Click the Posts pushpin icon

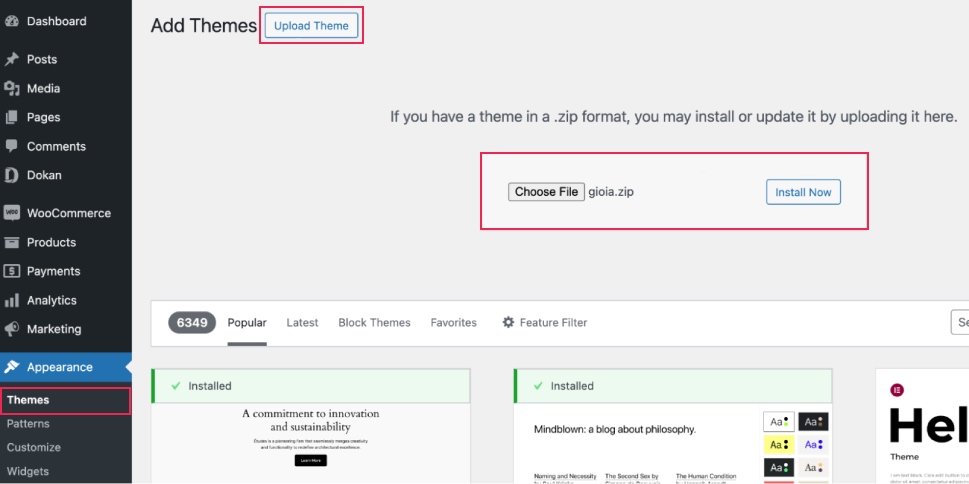pos(11,59)
